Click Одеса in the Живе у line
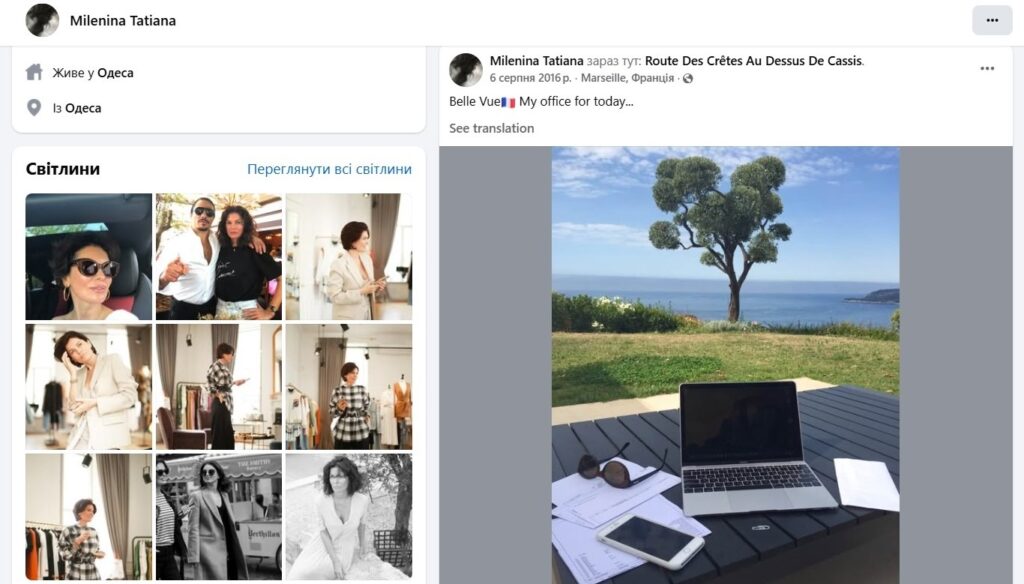 pyautogui.click(x=115, y=73)
